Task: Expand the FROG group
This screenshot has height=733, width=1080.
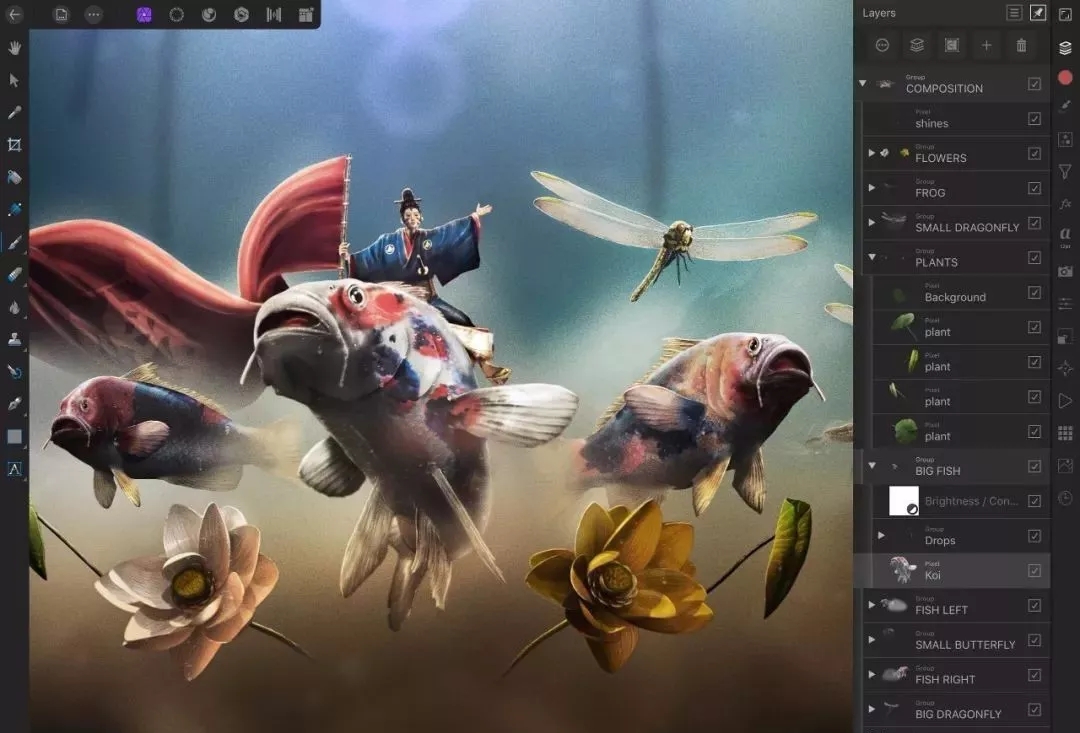Action: [x=871, y=188]
